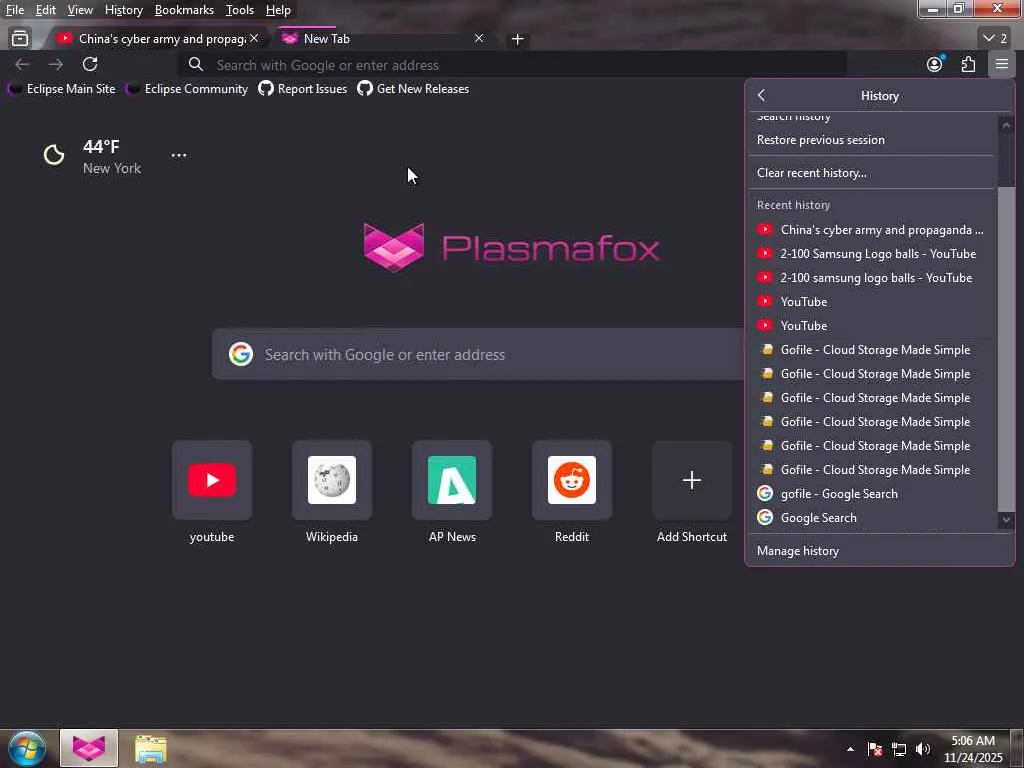
Task: Toggle the hamburger application menu
Action: coord(1002,64)
